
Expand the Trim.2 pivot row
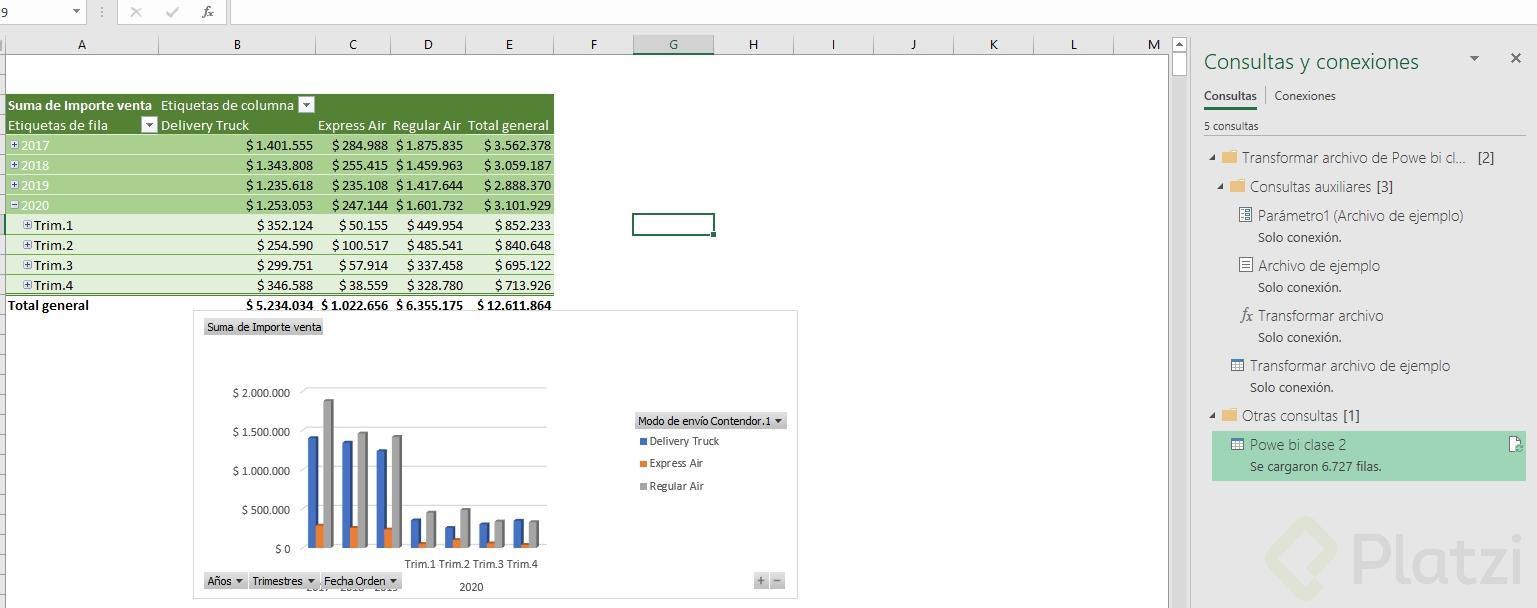pos(27,245)
